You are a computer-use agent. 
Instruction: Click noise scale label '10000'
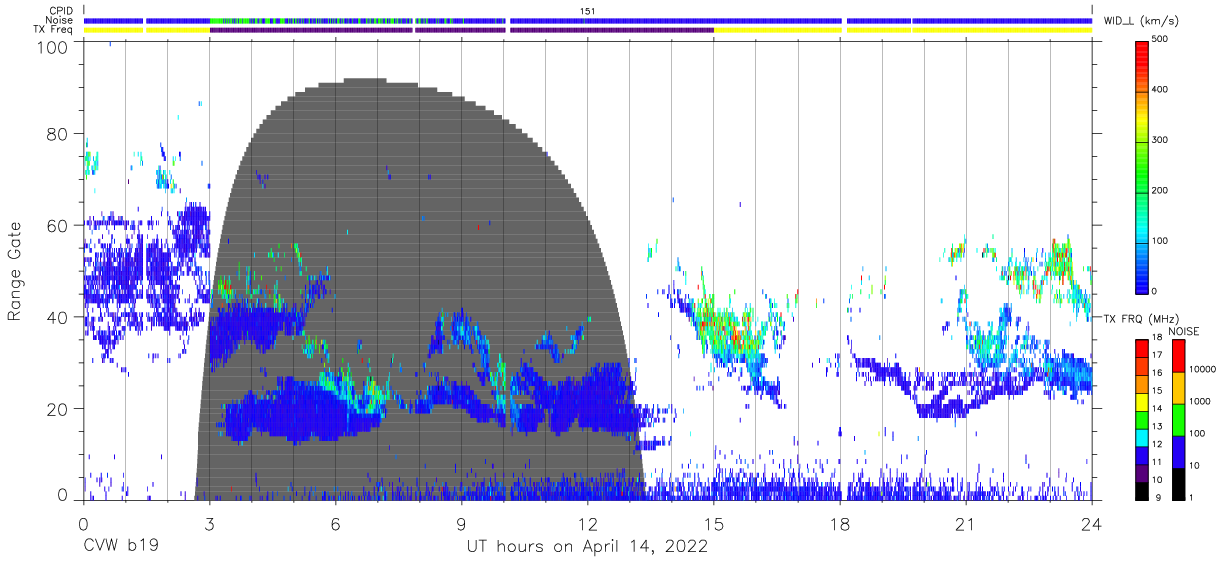[x=1203, y=371]
